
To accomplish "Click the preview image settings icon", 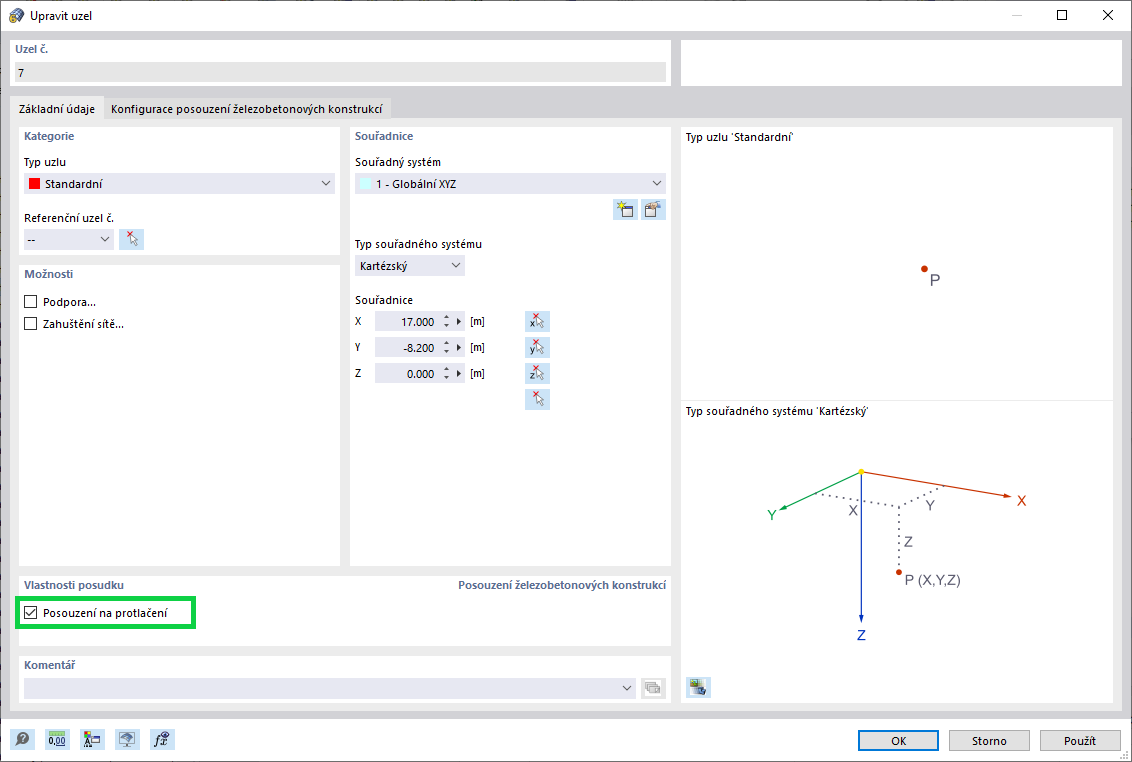I will (x=698, y=687).
